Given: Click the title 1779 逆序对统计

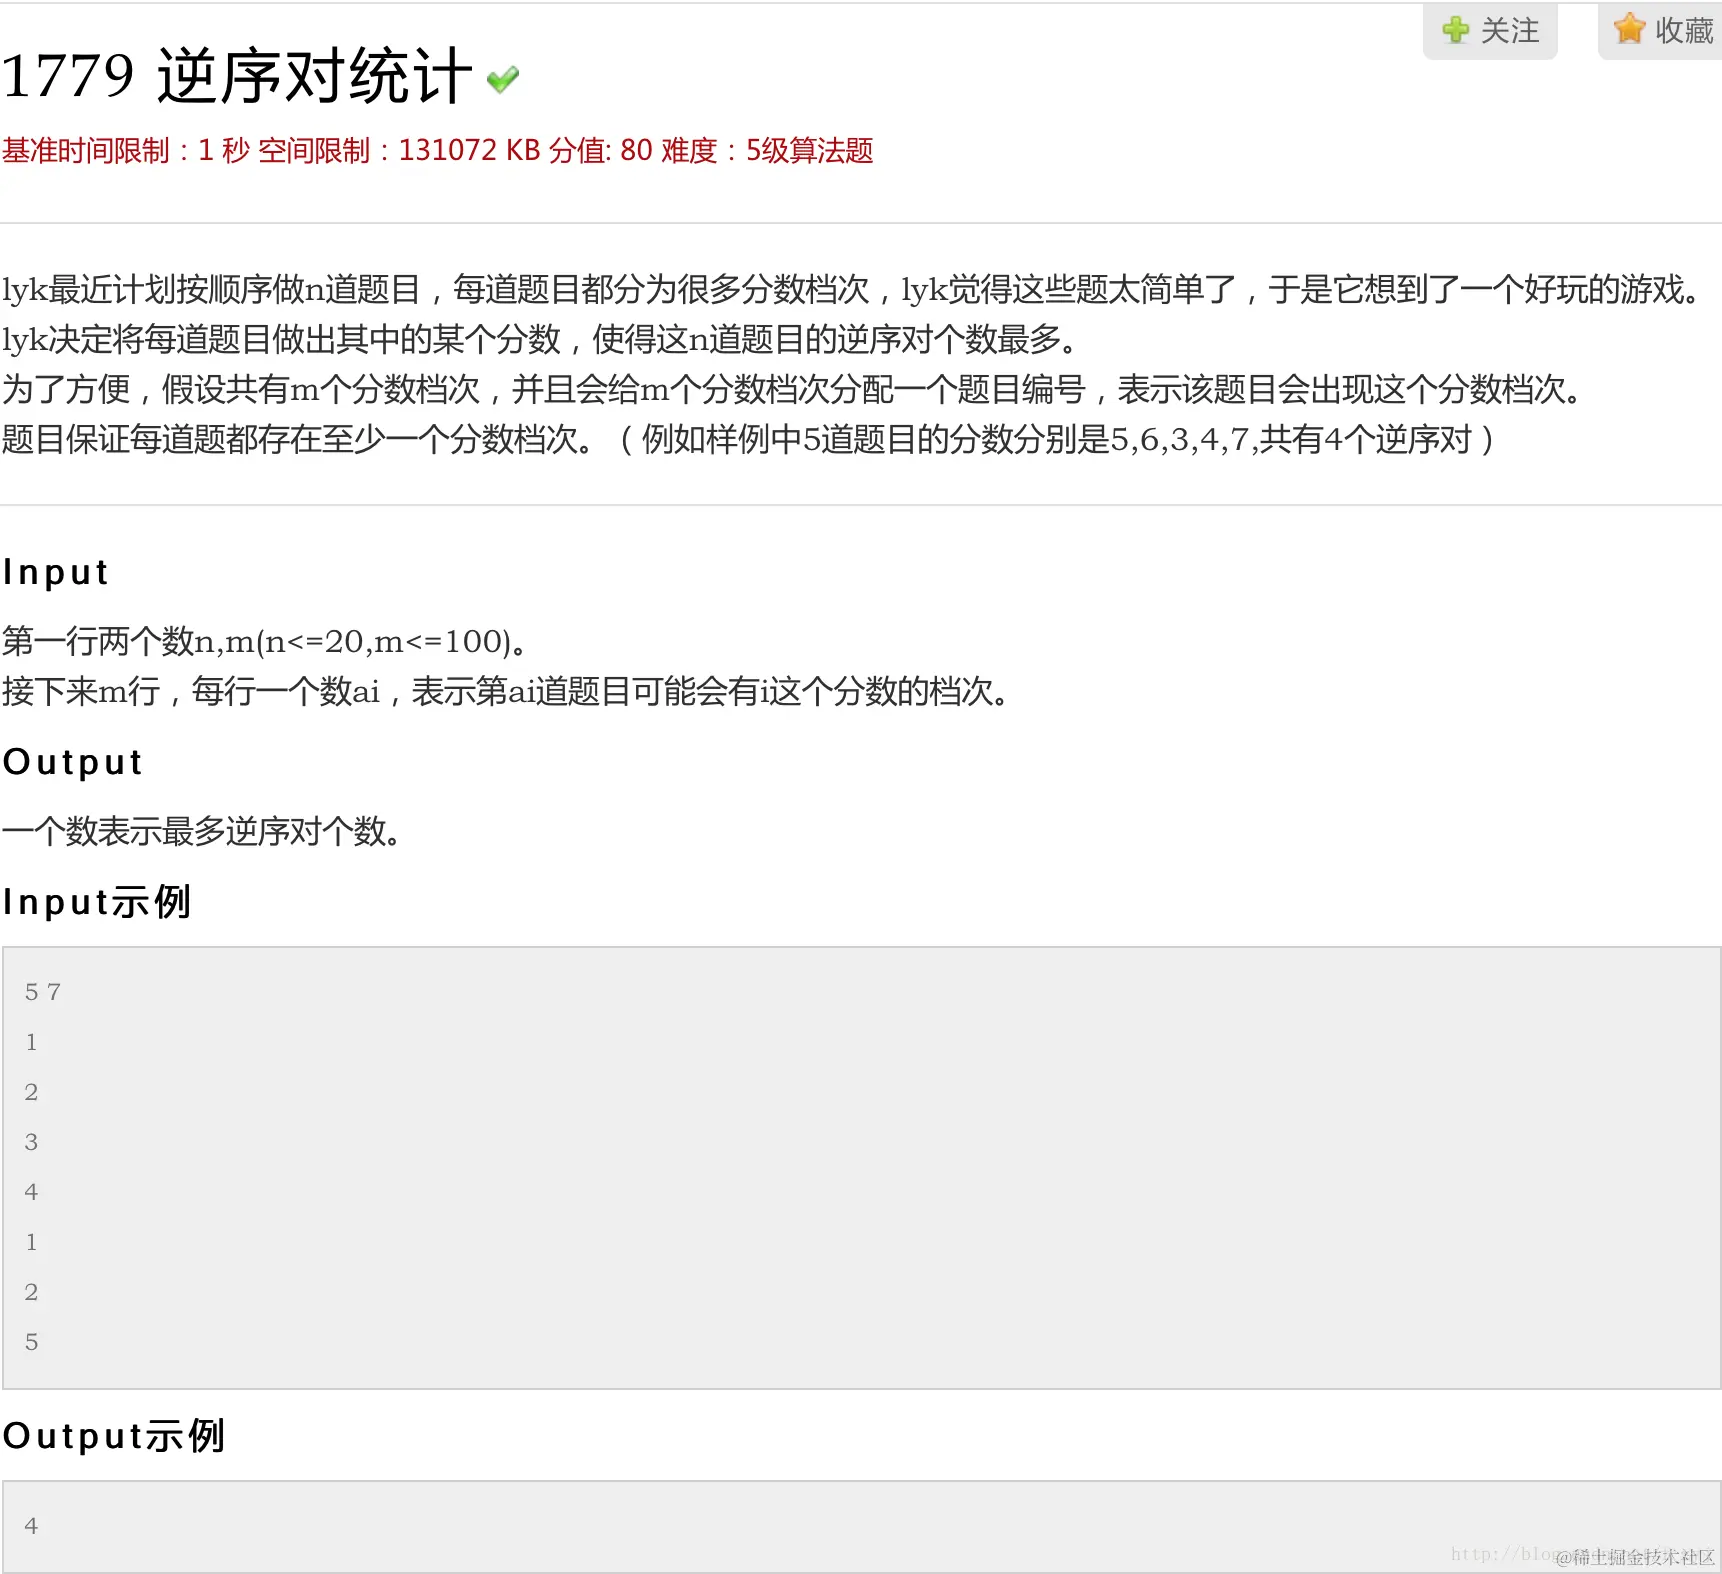Looking at the screenshot, I should click(236, 76).
